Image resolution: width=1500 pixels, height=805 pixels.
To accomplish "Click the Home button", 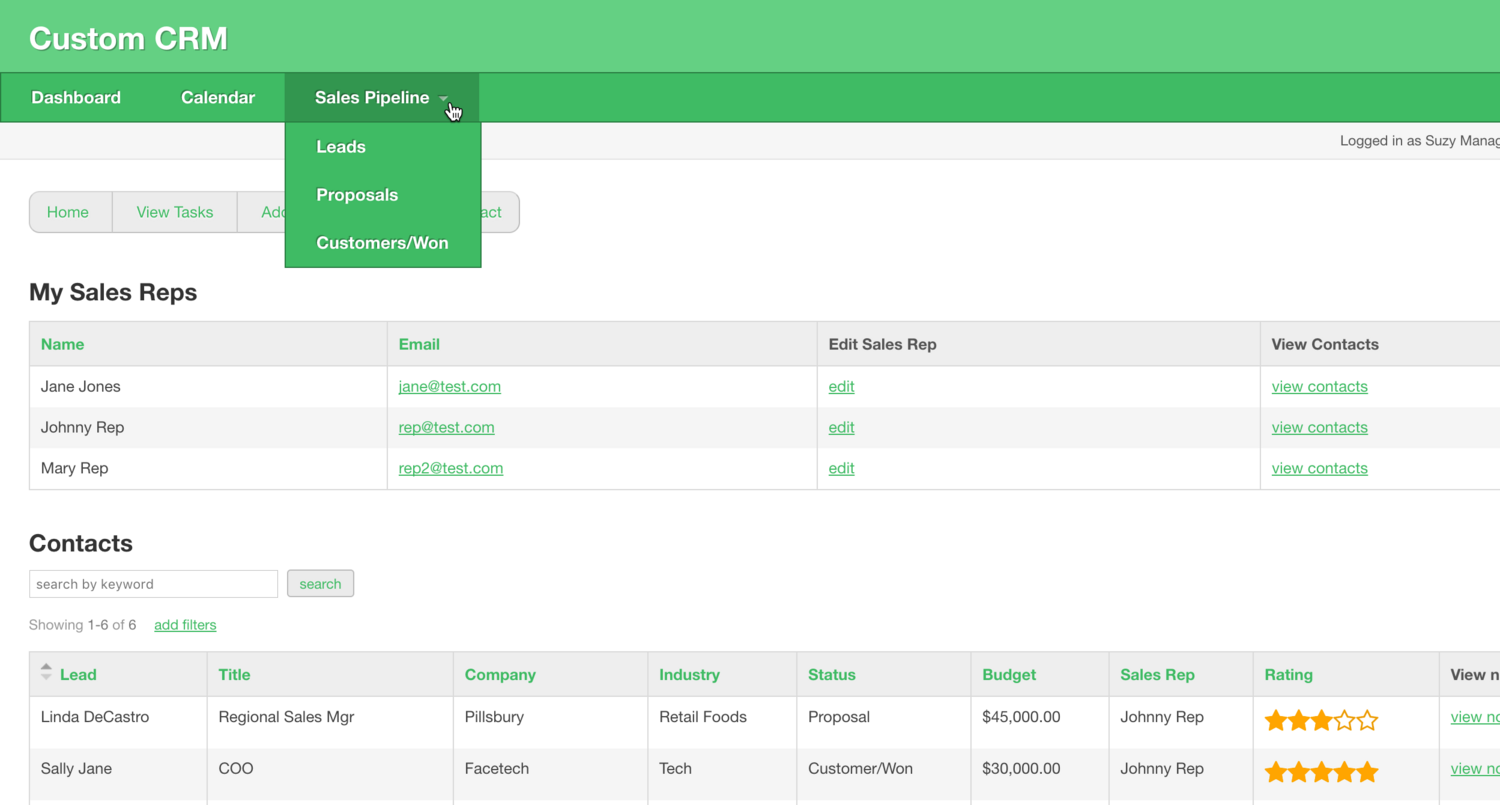I will pyautogui.click(x=68, y=212).
